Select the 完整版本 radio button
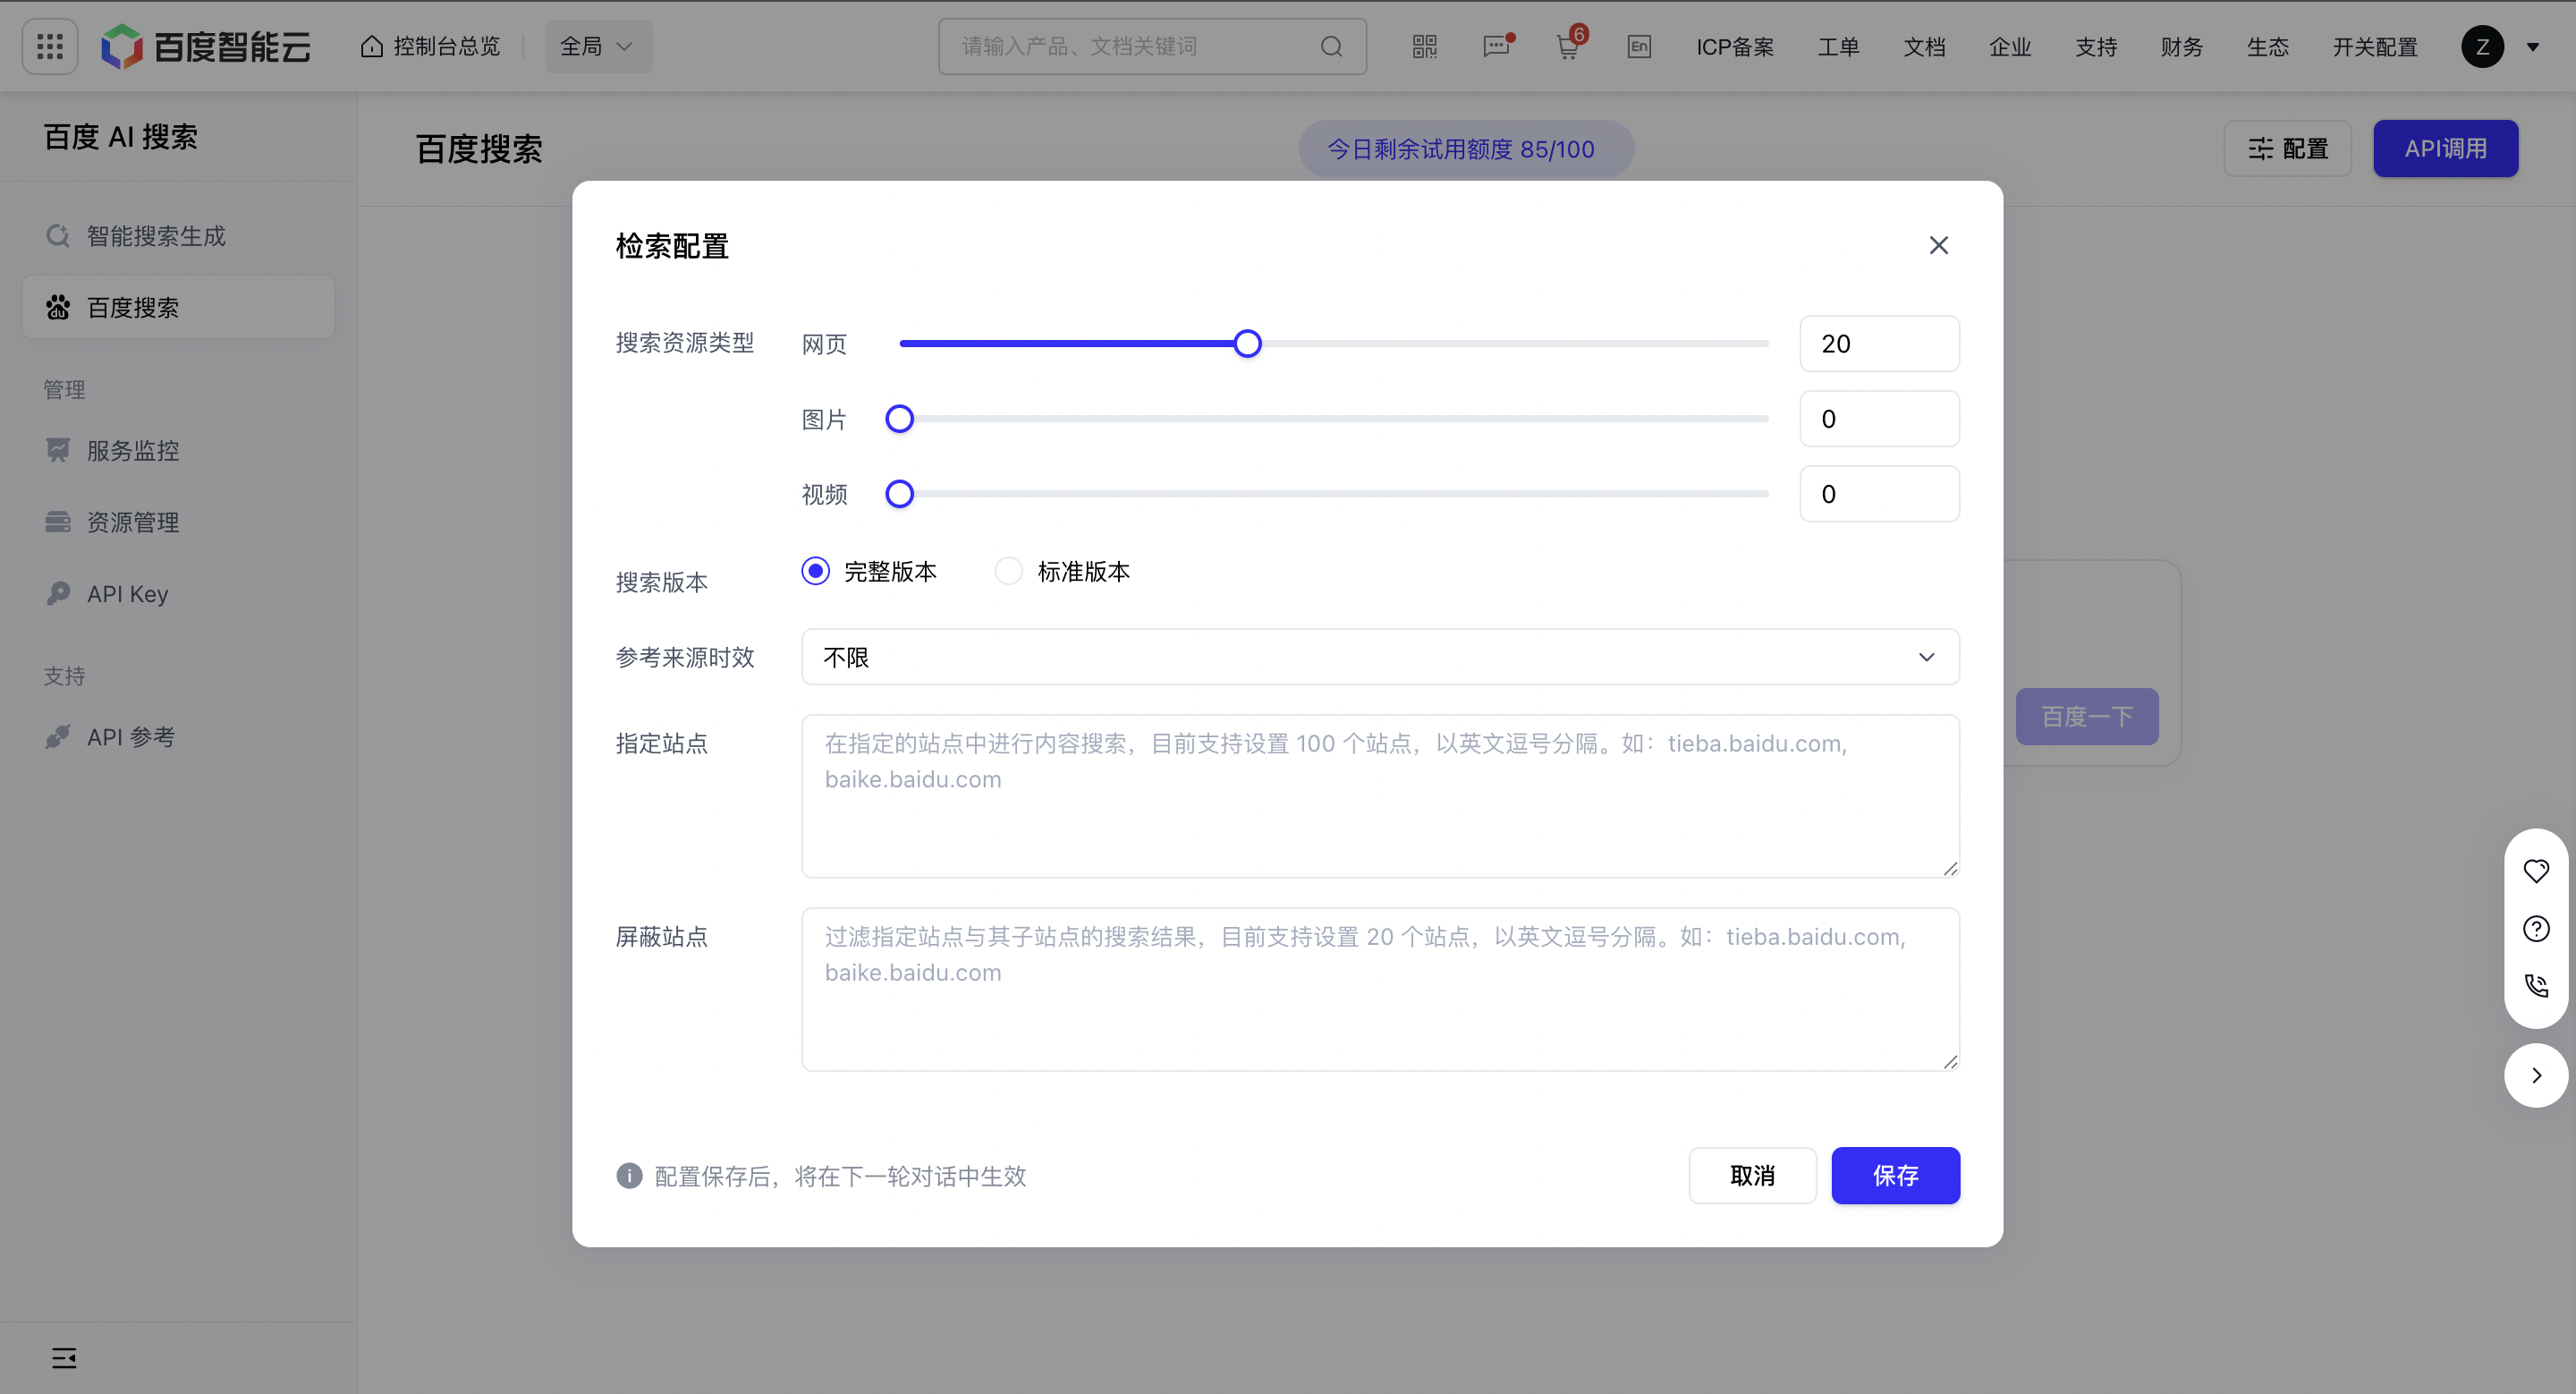The width and height of the screenshot is (2576, 1394). click(815, 570)
